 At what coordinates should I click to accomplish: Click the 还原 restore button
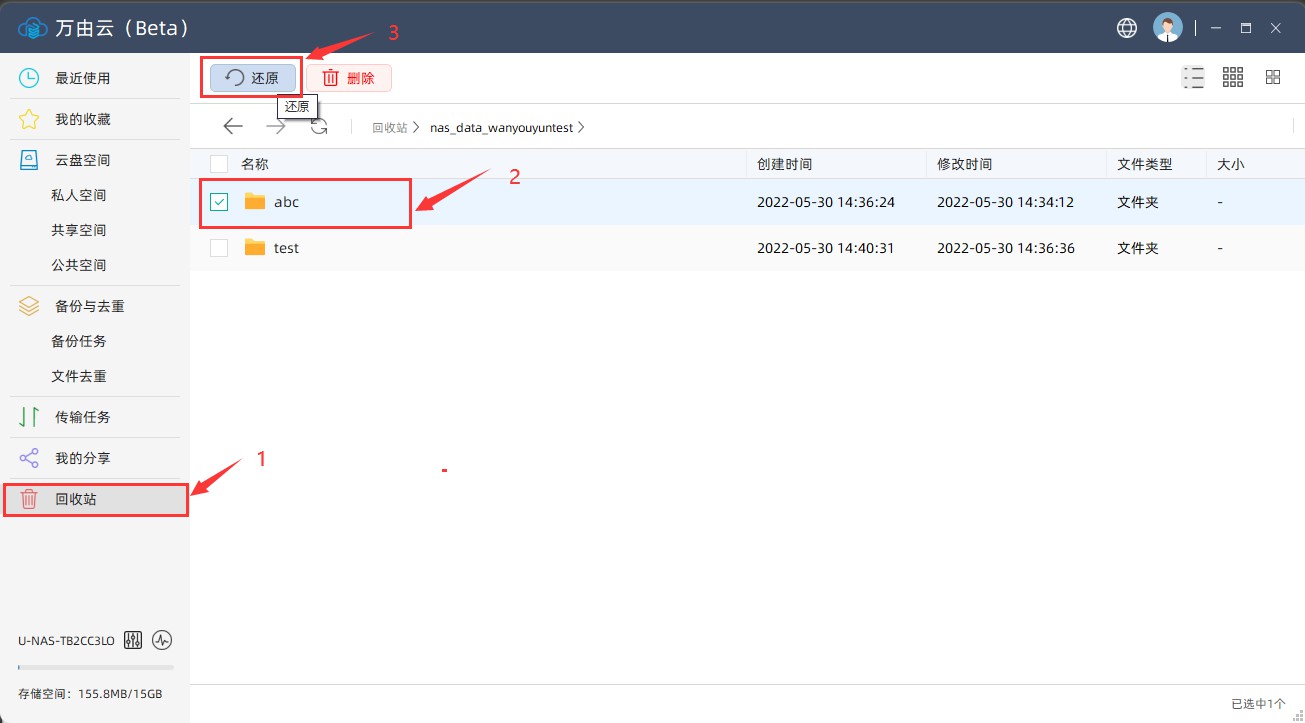(x=253, y=78)
